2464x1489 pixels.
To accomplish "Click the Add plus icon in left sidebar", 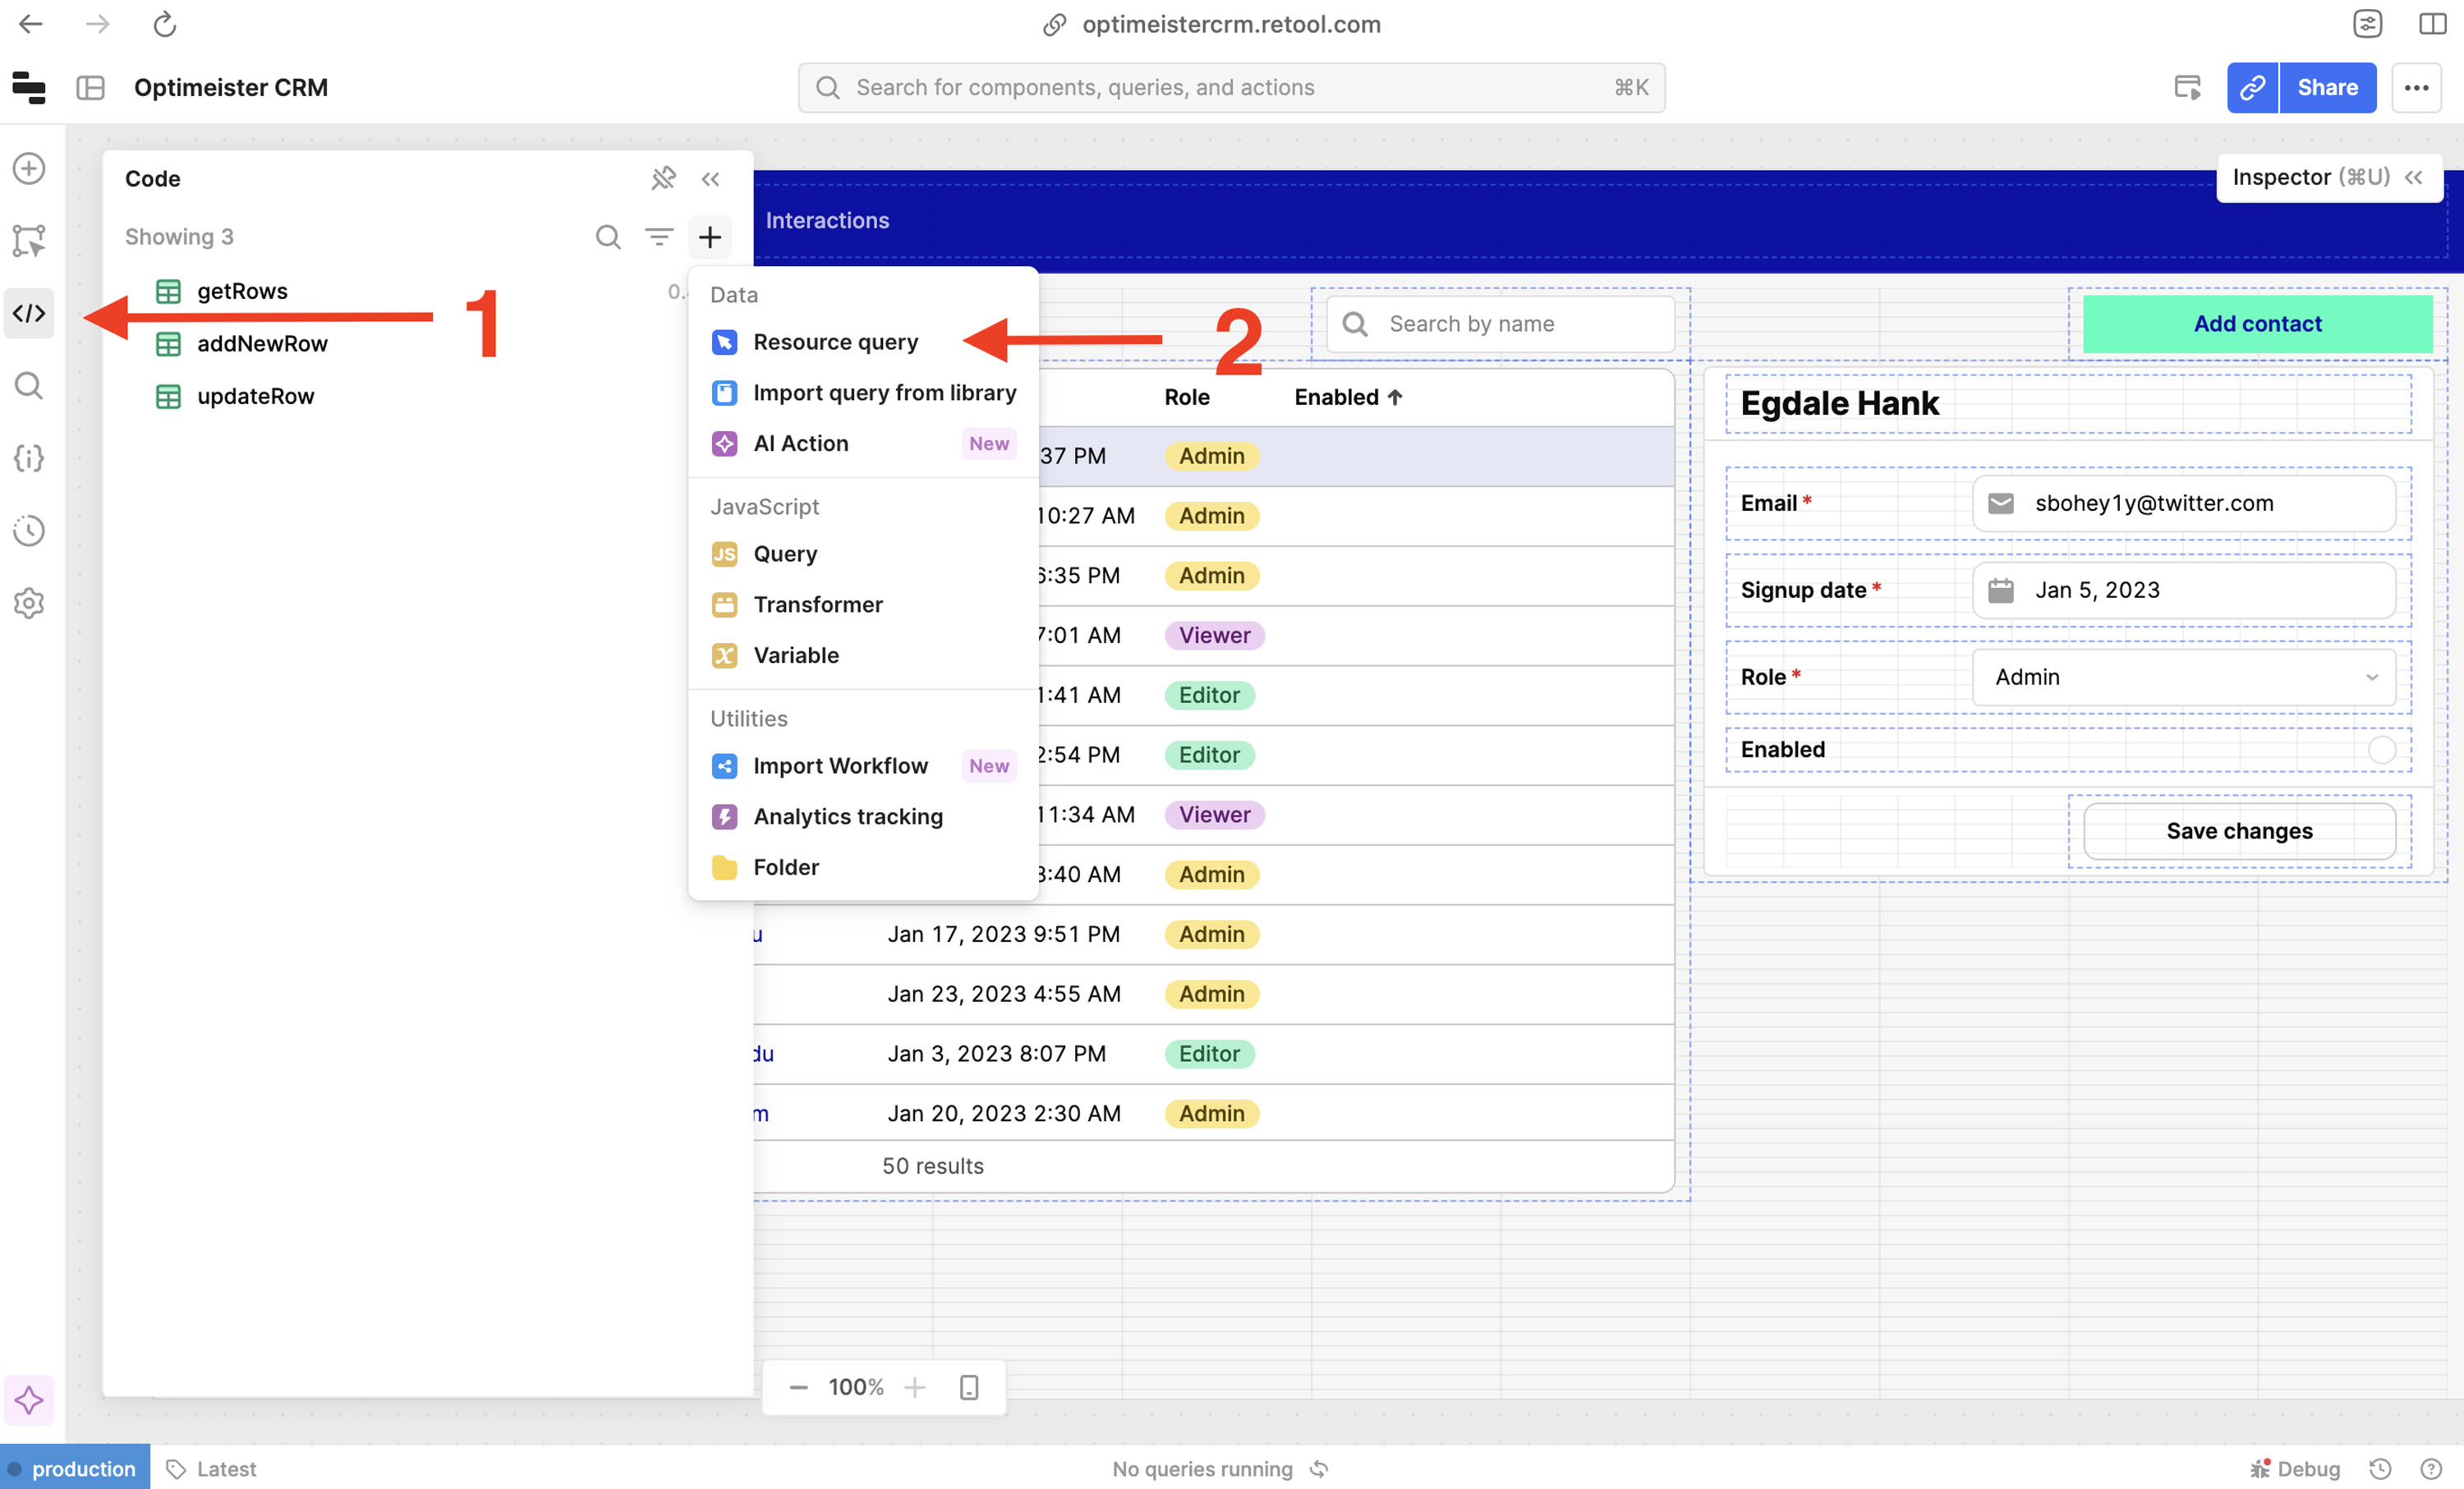I will [x=28, y=168].
